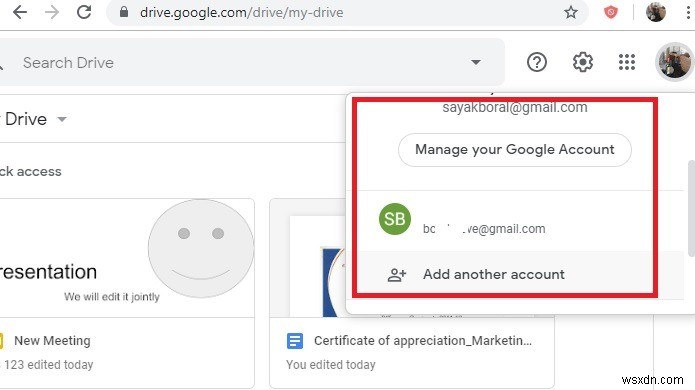The width and height of the screenshot is (695, 390).
Task: Click the "You edited today" text
Action: (x=331, y=365)
